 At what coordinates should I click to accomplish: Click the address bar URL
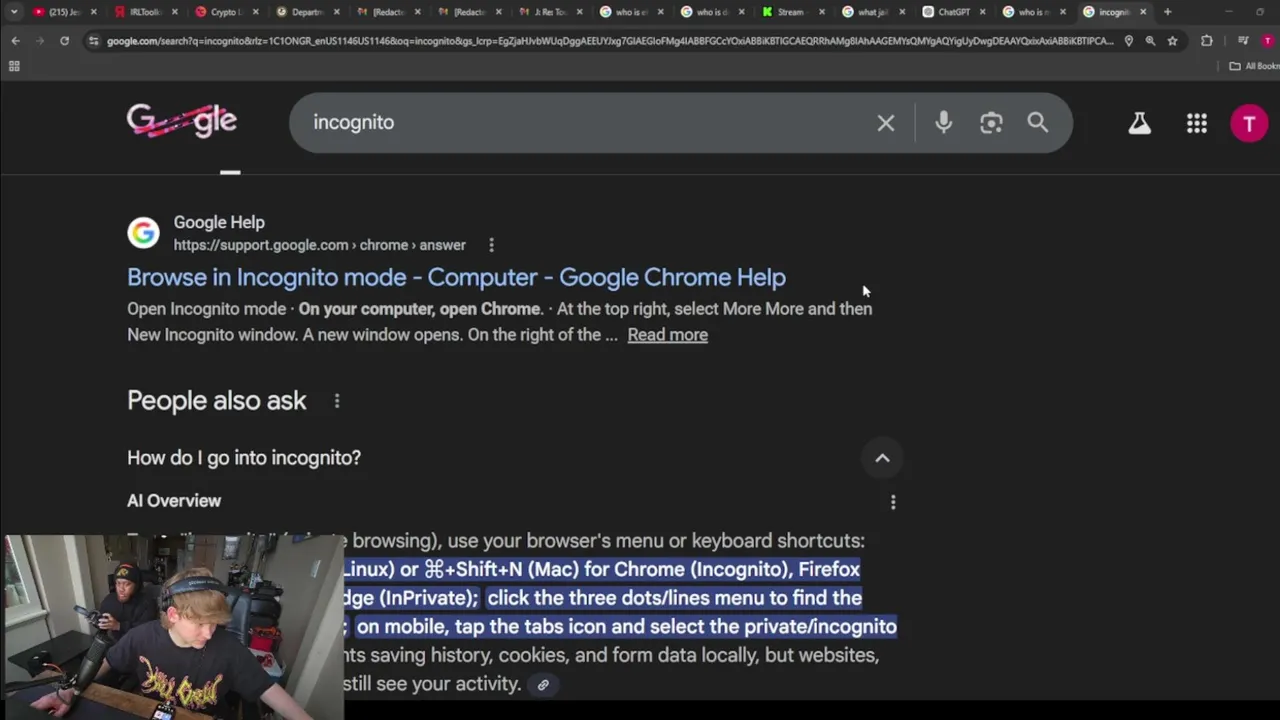click(x=610, y=41)
